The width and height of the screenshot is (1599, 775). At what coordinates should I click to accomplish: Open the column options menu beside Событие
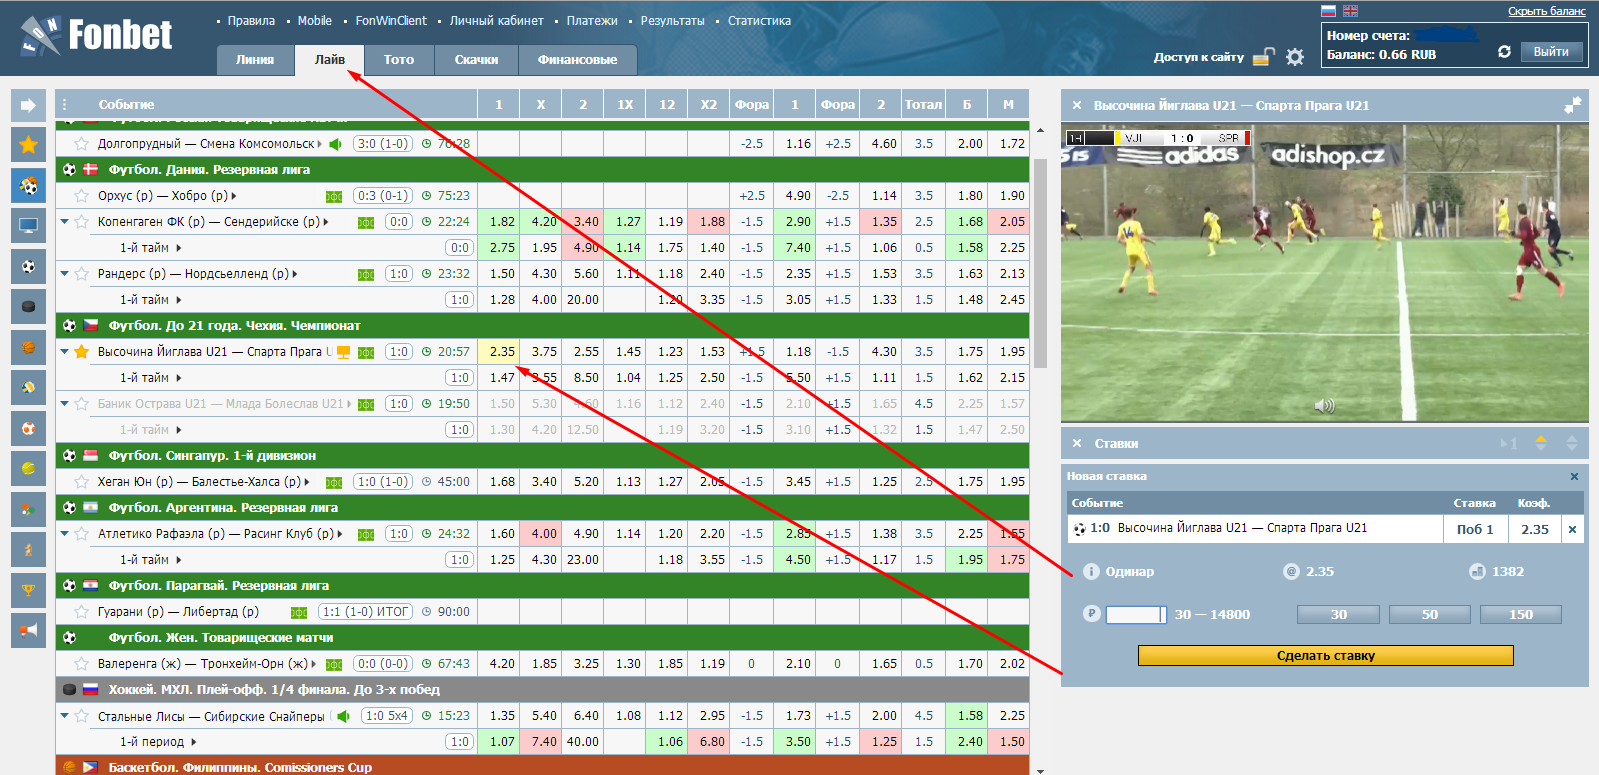click(65, 104)
